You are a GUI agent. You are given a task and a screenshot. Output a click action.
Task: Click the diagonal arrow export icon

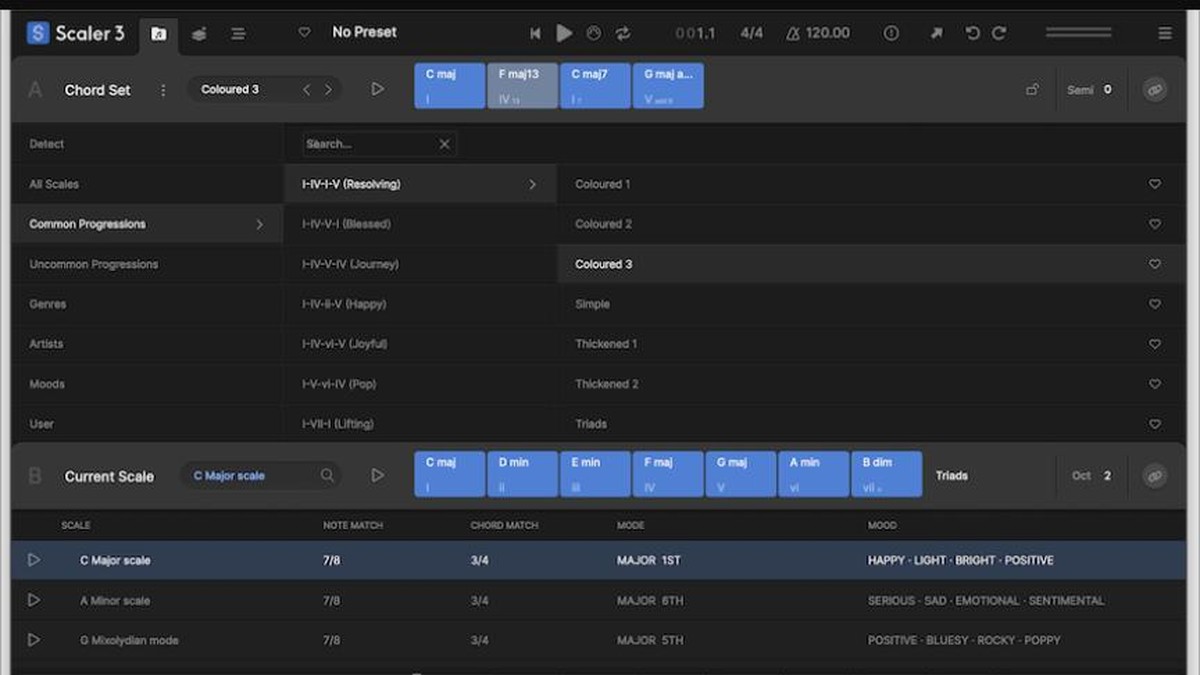[x=936, y=33]
